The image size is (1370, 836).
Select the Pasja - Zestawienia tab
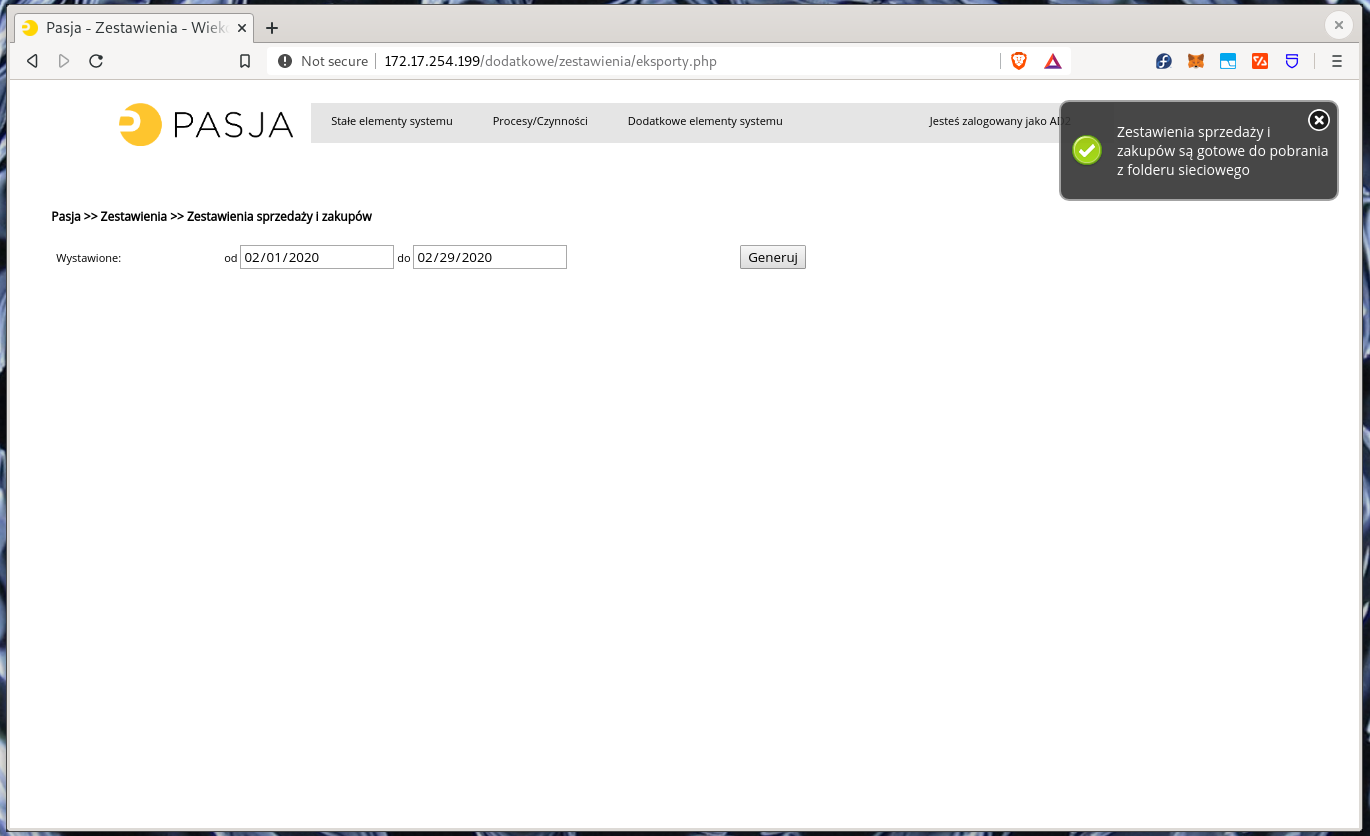[134, 28]
